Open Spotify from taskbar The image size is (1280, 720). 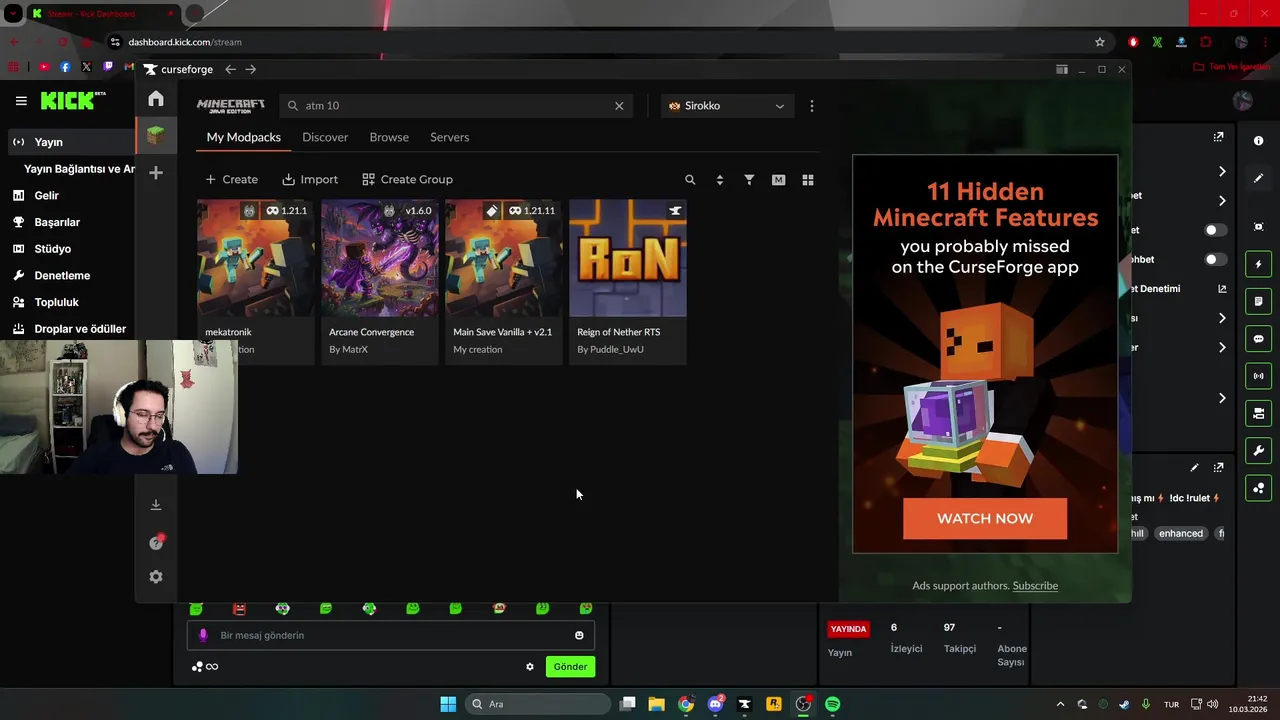832,704
